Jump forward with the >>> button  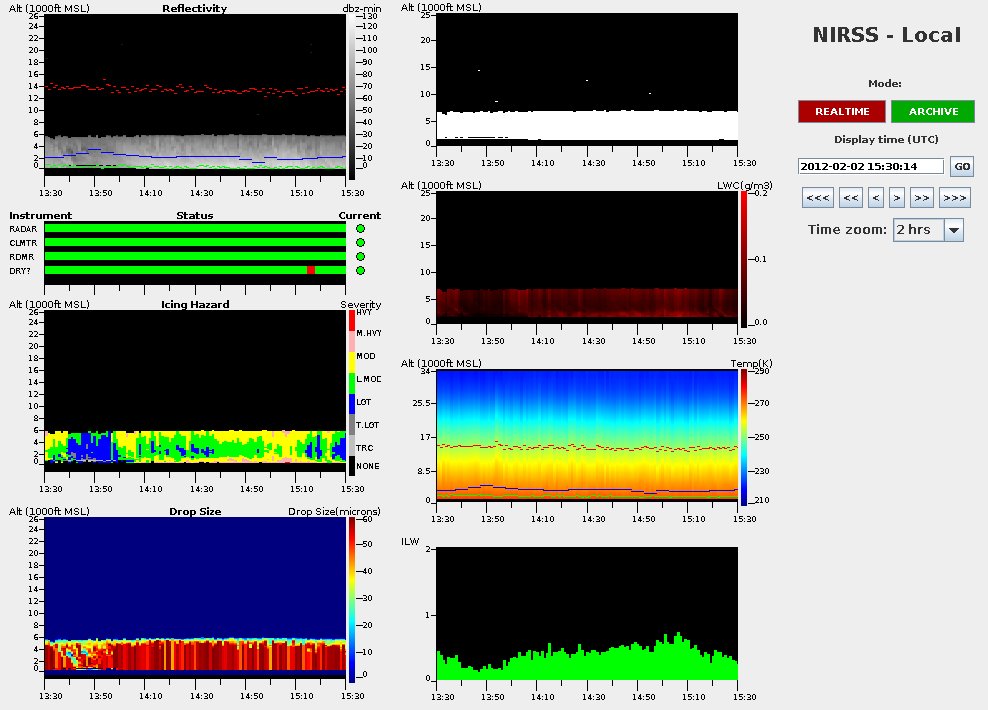[x=955, y=197]
